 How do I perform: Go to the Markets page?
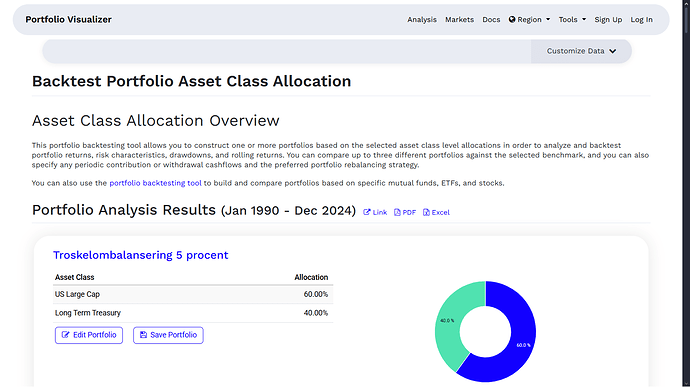(x=459, y=19)
